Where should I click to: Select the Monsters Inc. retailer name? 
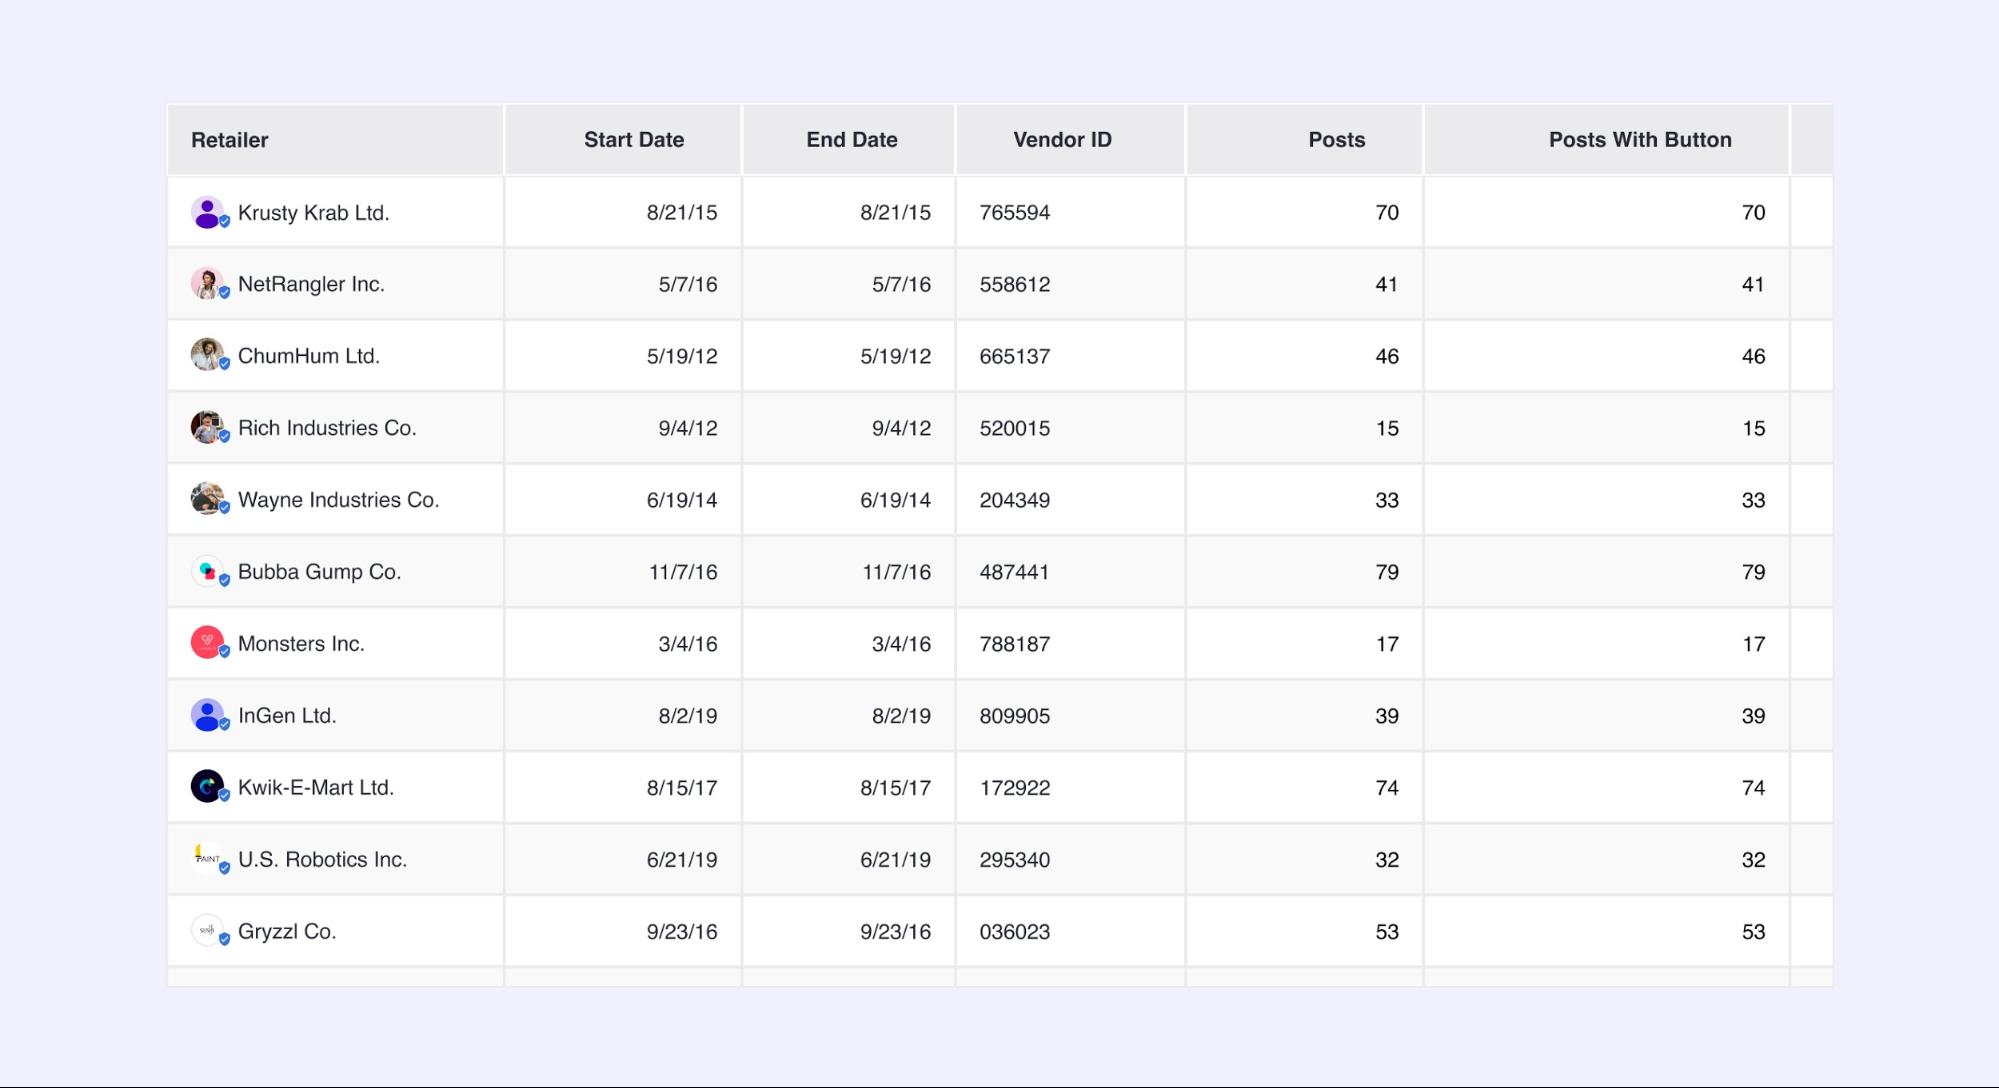click(301, 644)
